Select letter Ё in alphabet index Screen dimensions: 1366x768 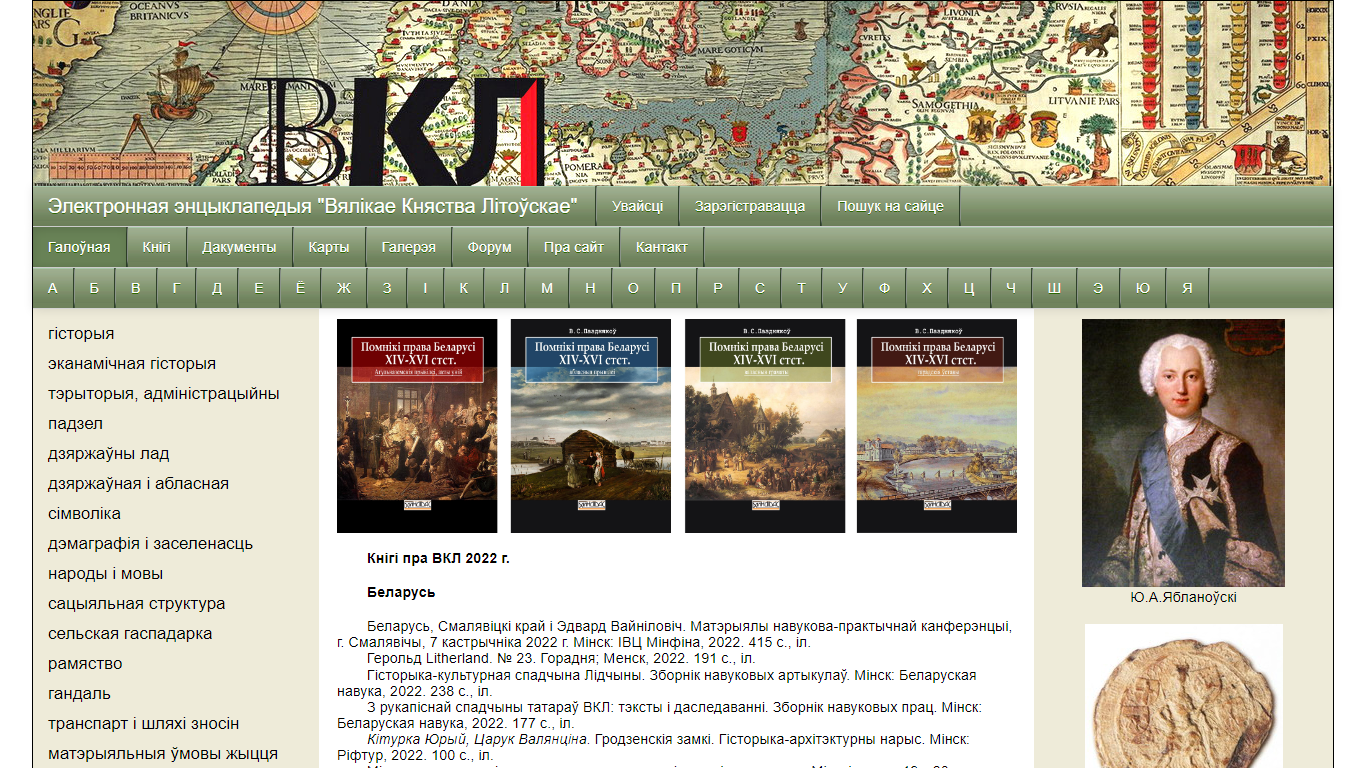300,288
